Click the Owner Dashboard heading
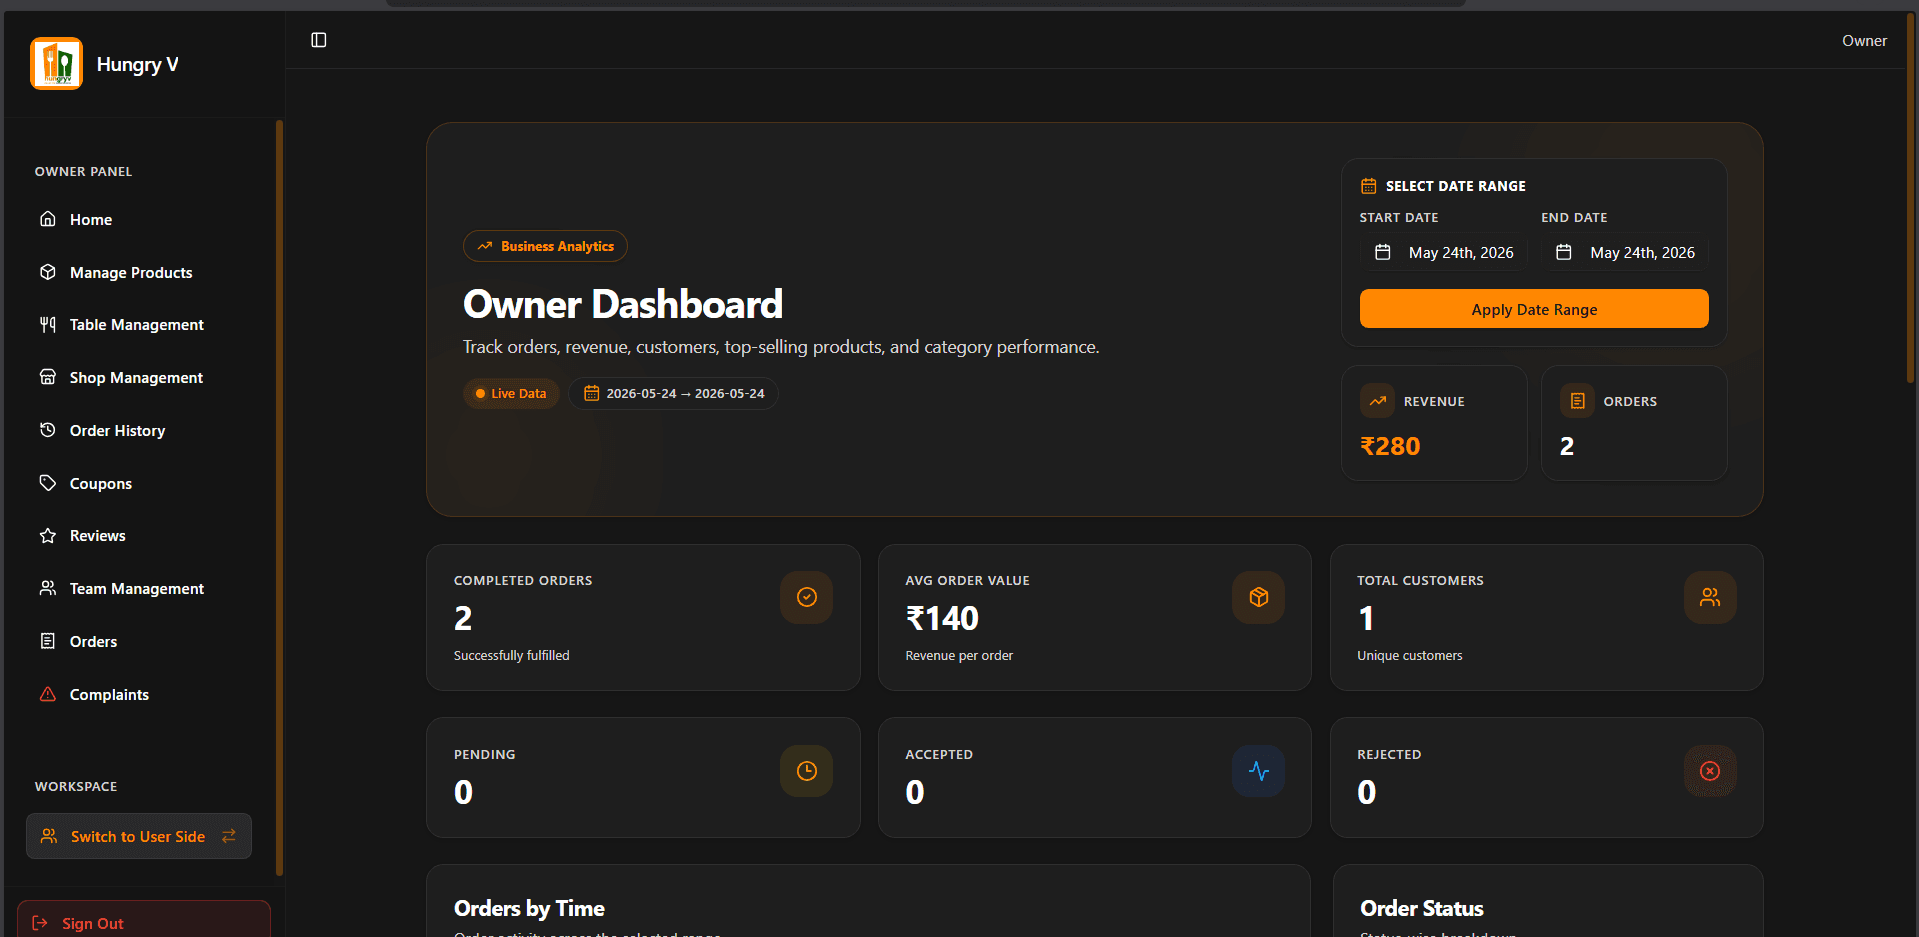Viewport: 1919px width, 937px height. click(x=622, y=304)
